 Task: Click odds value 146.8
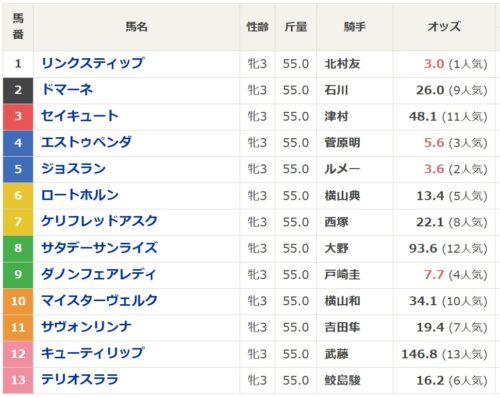(x=419, y=354)
